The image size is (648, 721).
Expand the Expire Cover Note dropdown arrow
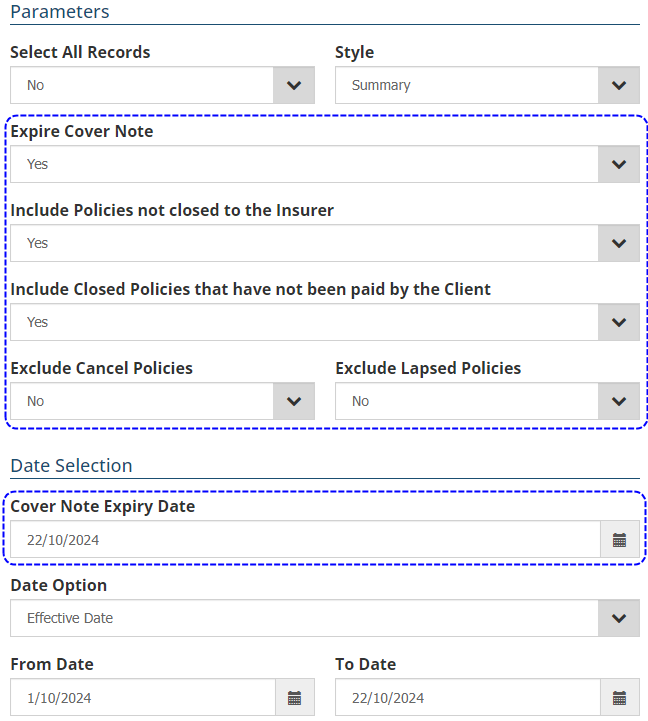(x=619, y=164)
